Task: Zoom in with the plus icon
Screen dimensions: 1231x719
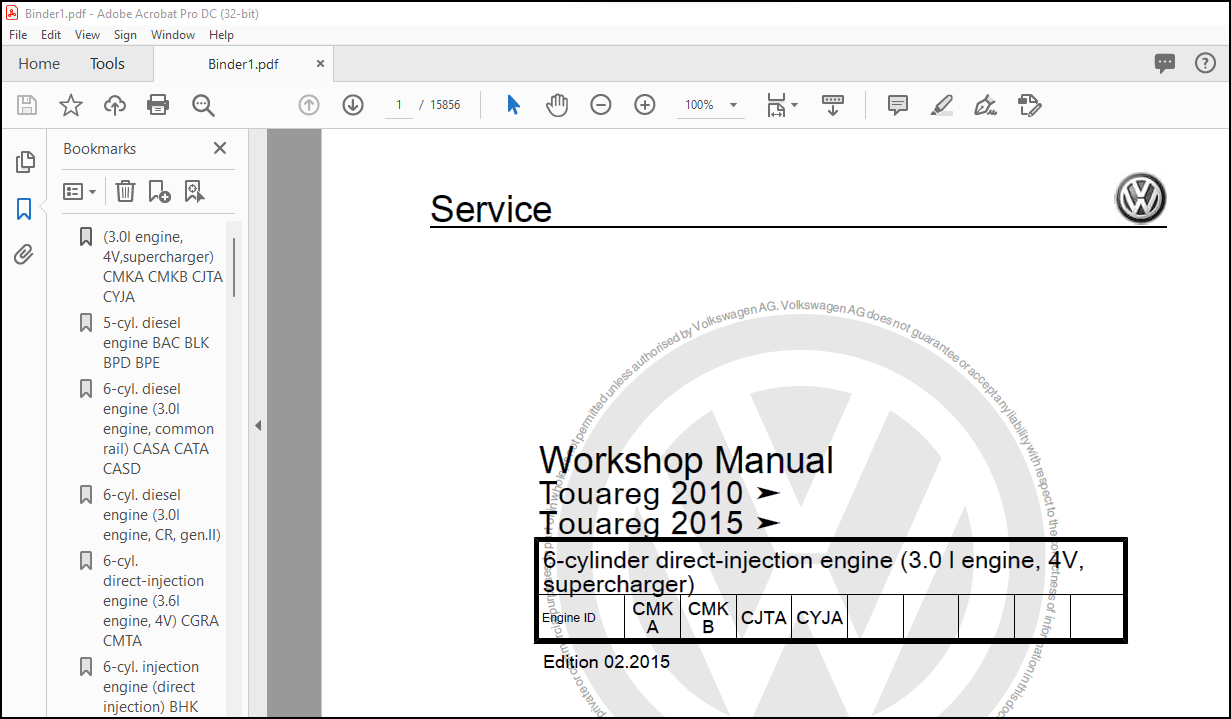Action: pyautogui.click(x=645, y=105)
